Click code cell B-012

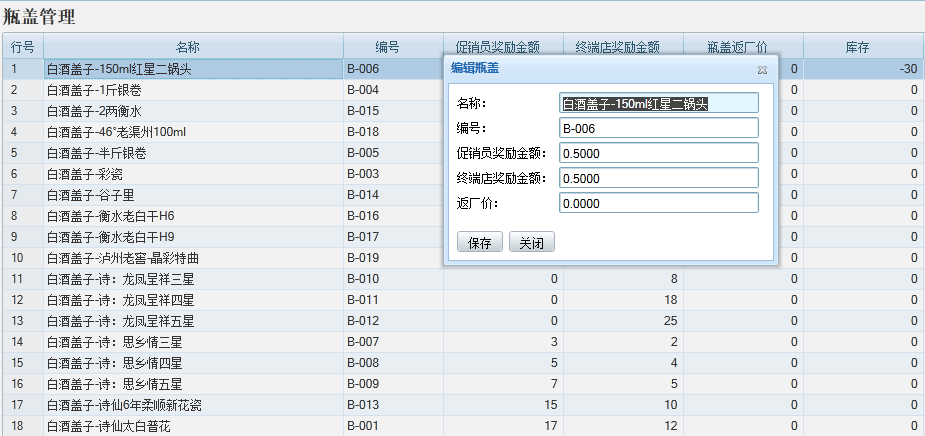(393, 321)
